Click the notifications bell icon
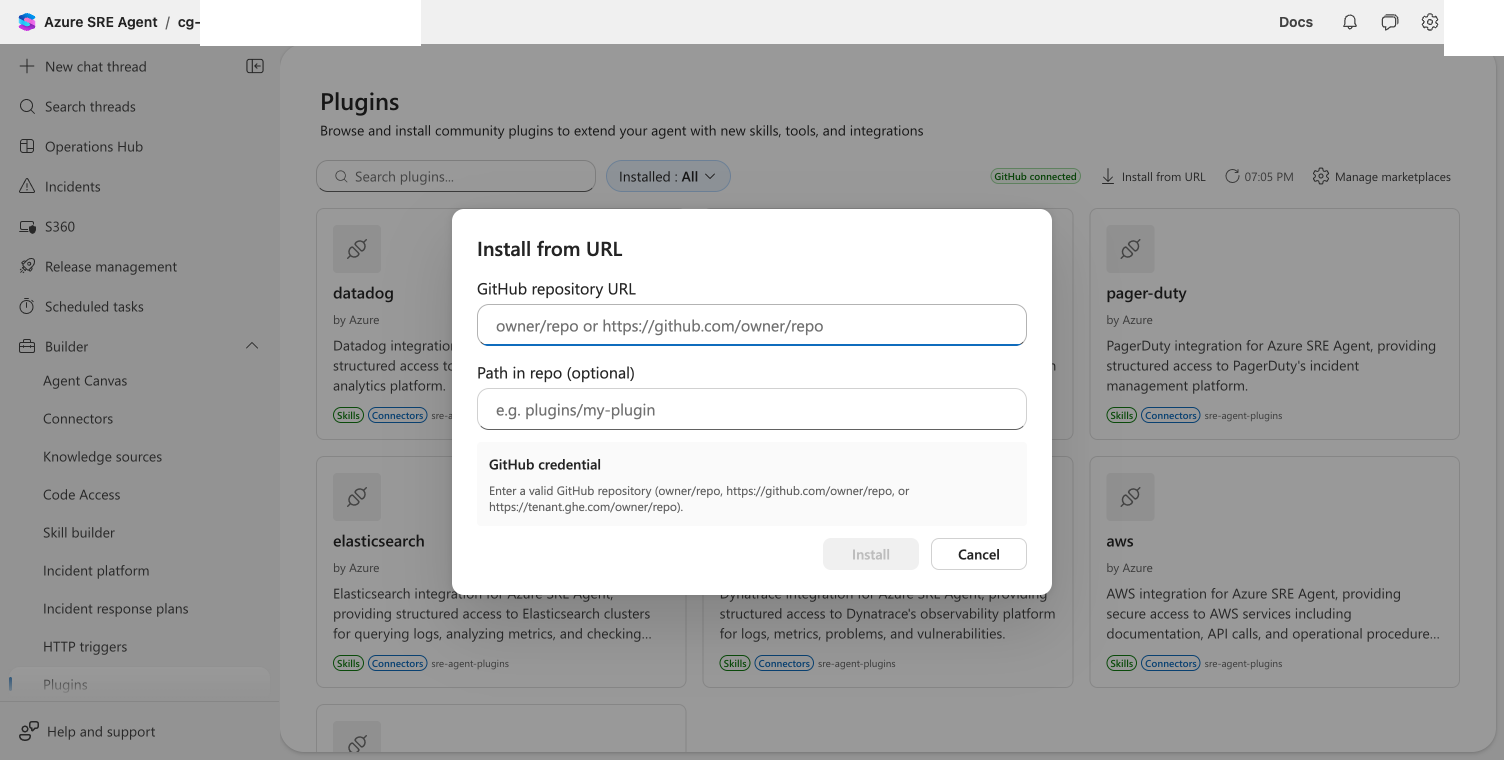Screen dimensions: 1504x760 click(1350, 22)
